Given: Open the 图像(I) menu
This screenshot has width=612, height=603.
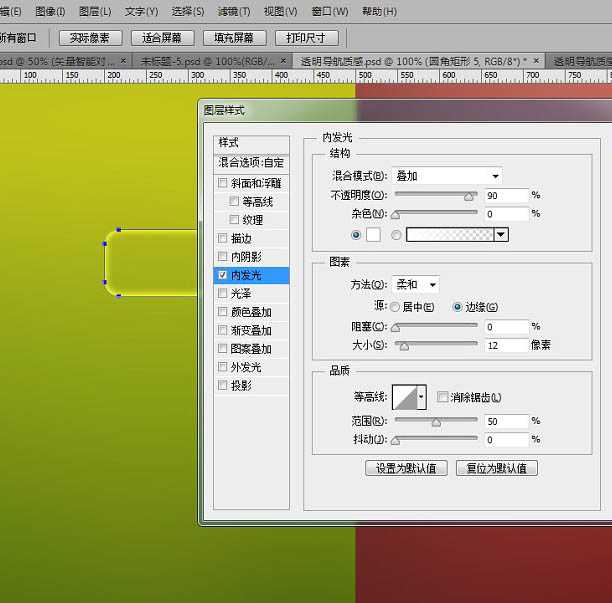Looking at the screenshot, I should pyautogui.click(x=50, y=12).
